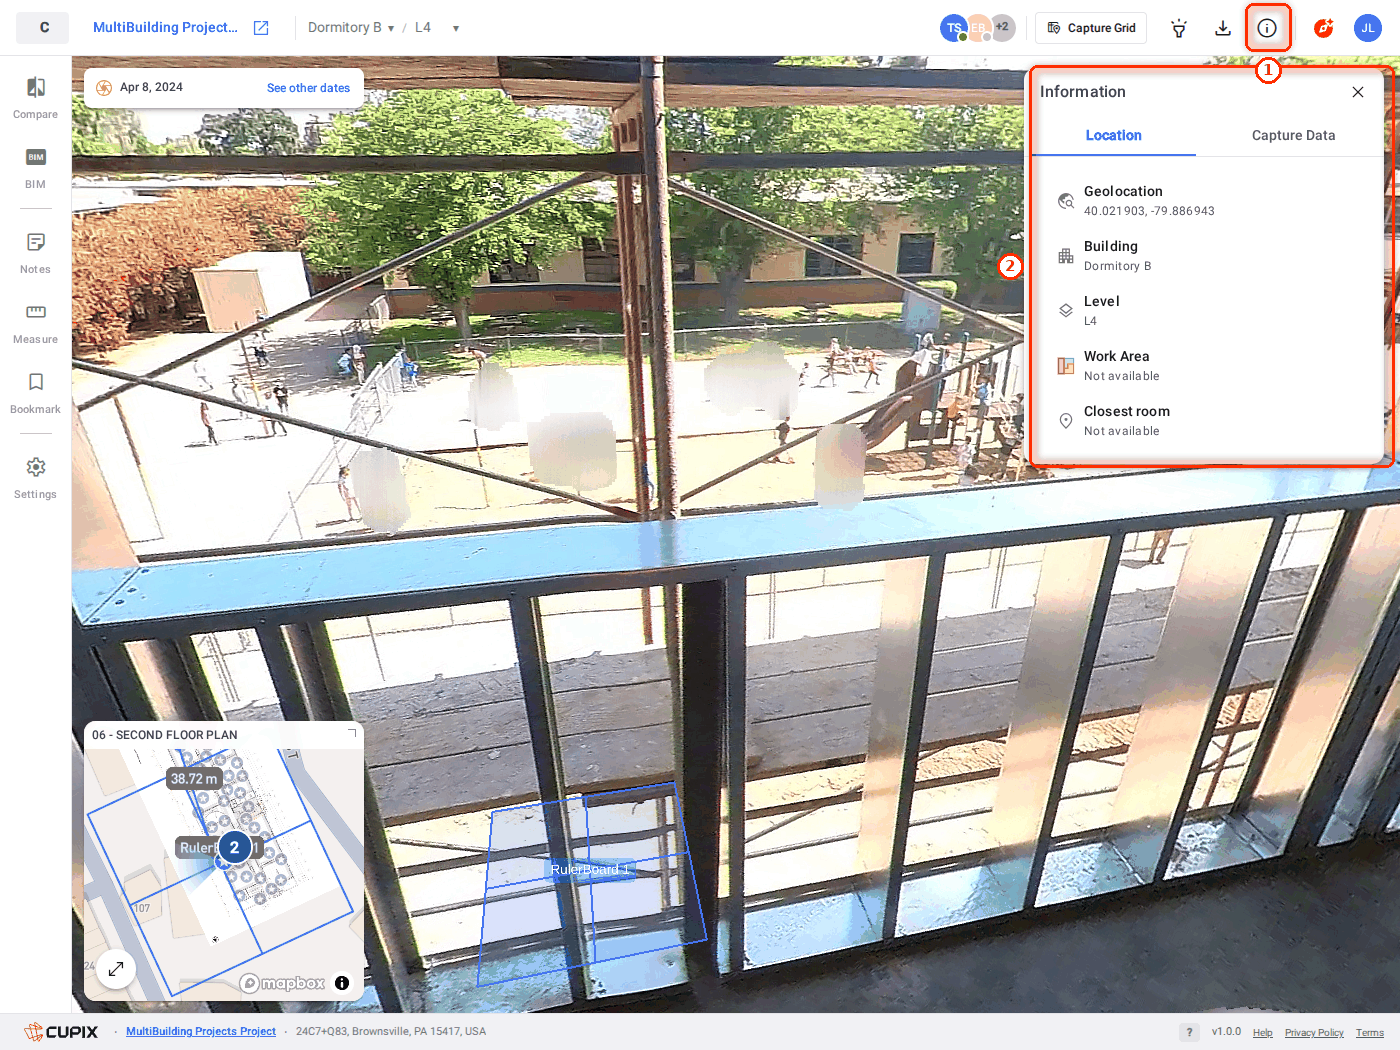Click the capture date camera icon
Viewport: 1400px width, 1050px height.
click(104, 88)
